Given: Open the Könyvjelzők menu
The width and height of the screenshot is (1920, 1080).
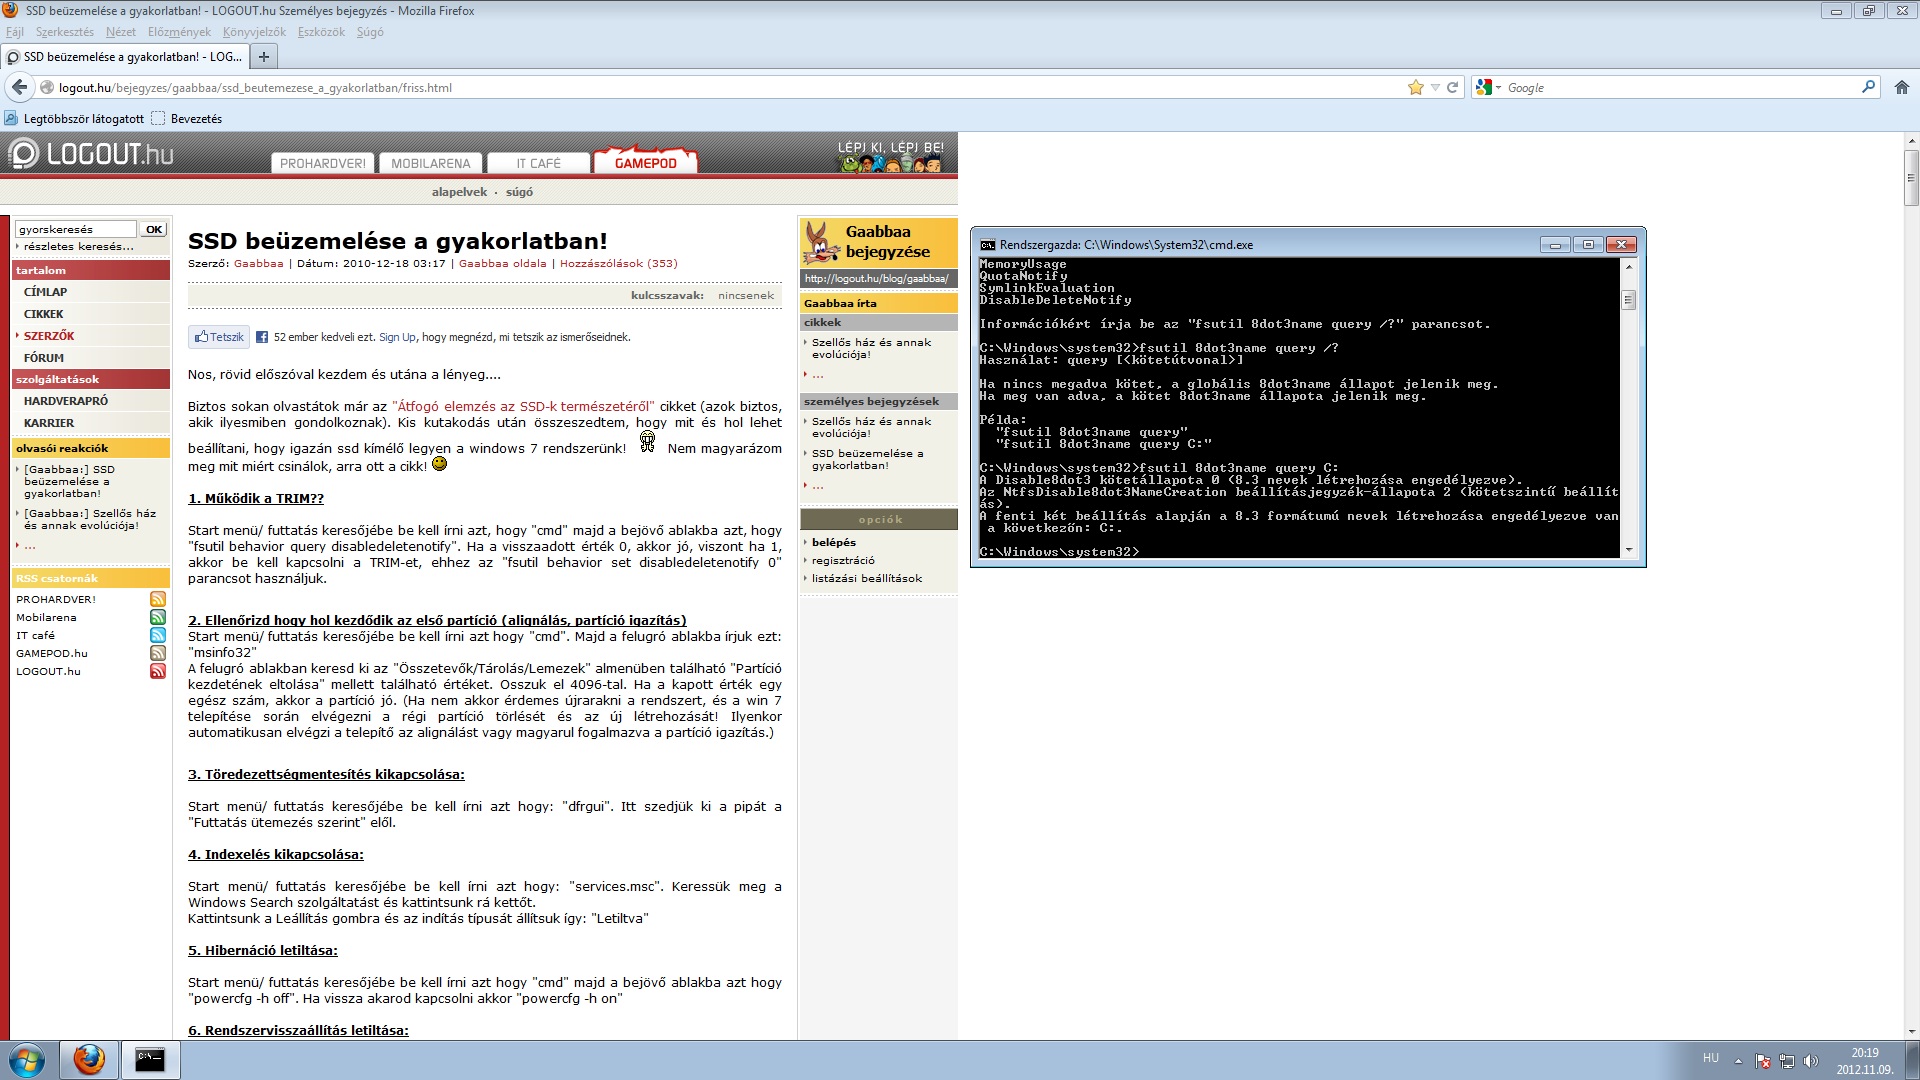Looking at the screenshot, I should coord(254,32).
